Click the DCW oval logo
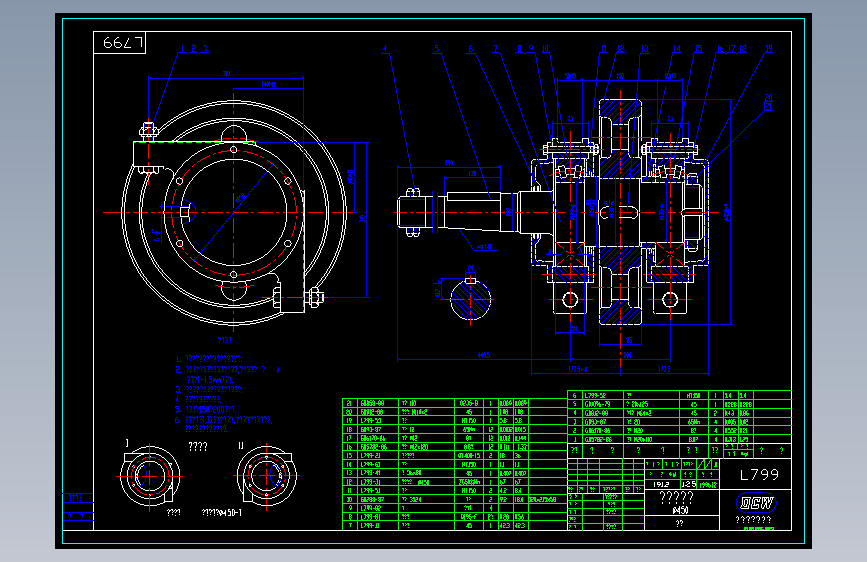This screenshot has height=562, width=867. click(756, 503)
